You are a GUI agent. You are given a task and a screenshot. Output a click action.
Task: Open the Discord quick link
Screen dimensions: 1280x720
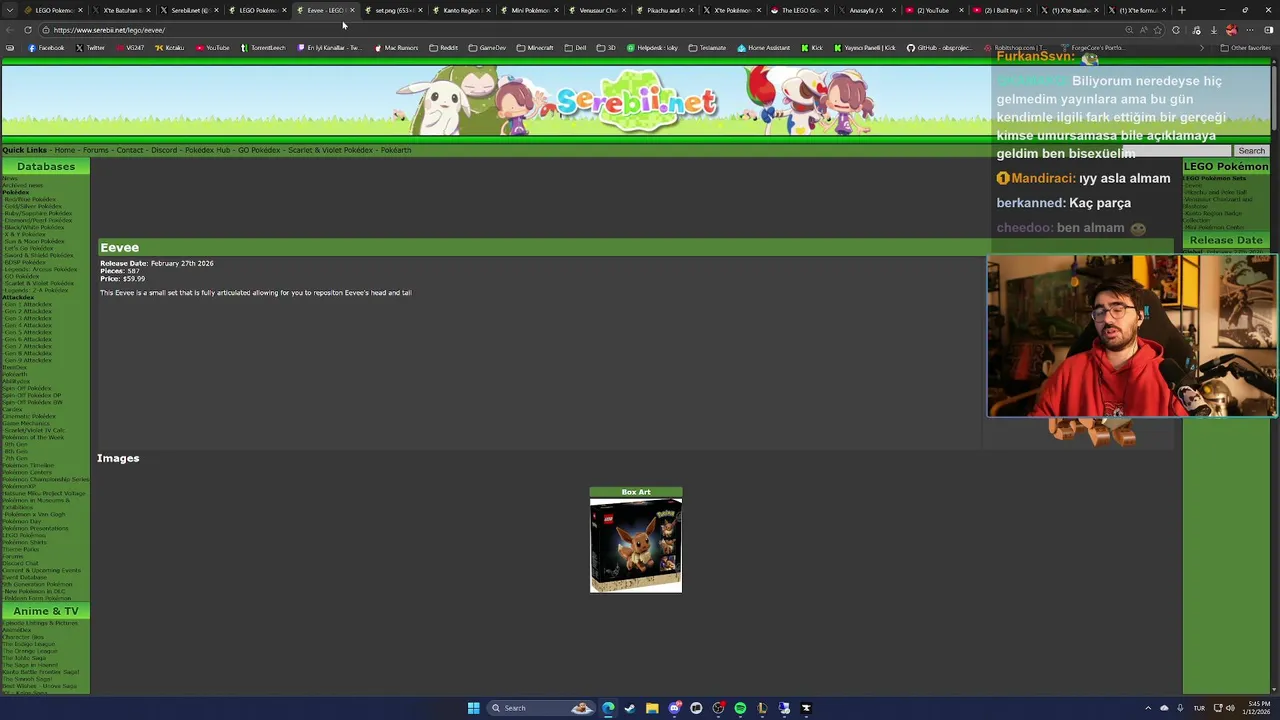164,150
